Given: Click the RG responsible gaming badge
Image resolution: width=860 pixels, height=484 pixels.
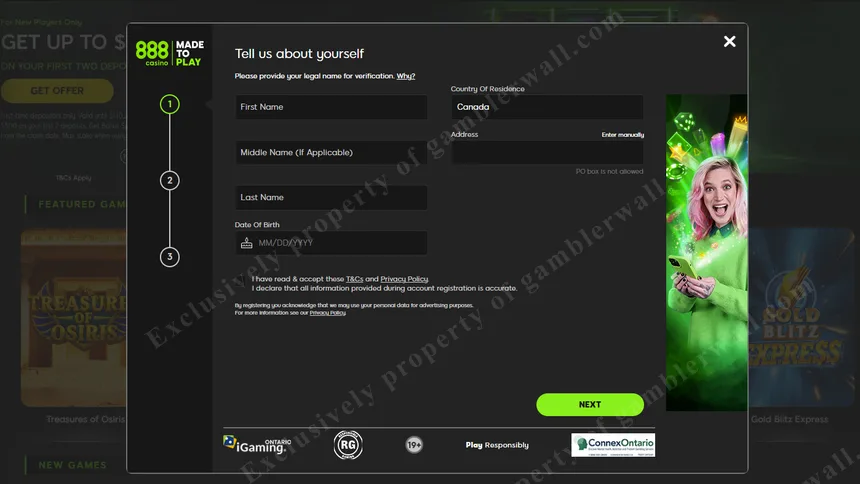Looking at the screenshot, I should tap(348, 444).
